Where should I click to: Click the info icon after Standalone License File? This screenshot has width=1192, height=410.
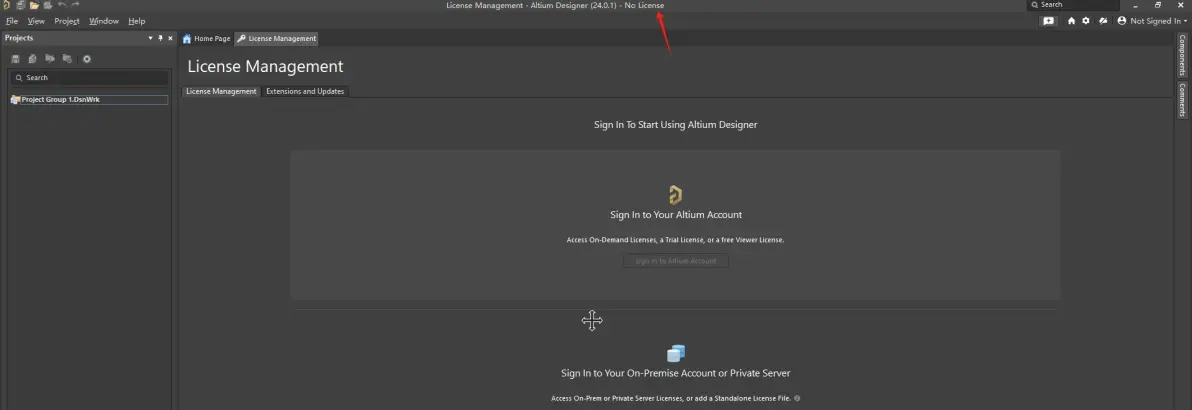click(x=797, y=399)
